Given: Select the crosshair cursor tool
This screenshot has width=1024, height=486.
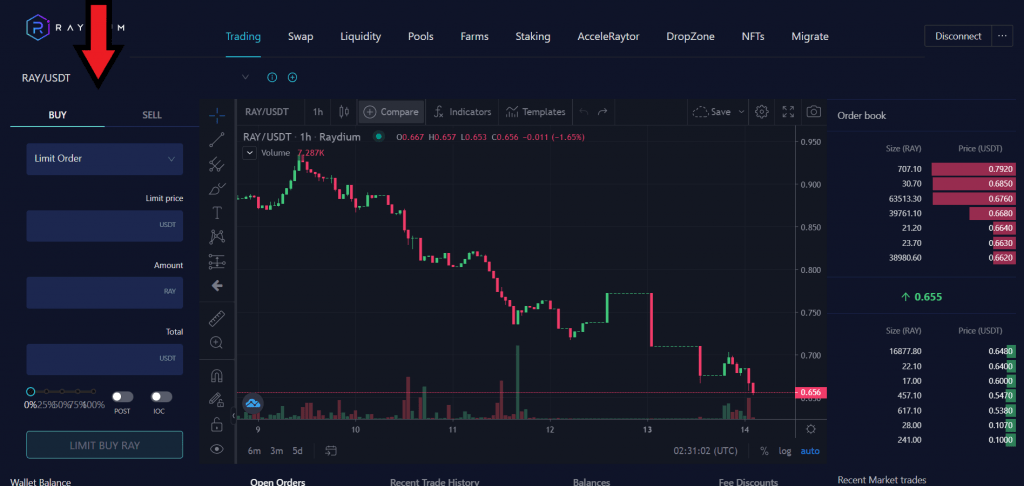Looking at the screenshot, I should 217,115.
